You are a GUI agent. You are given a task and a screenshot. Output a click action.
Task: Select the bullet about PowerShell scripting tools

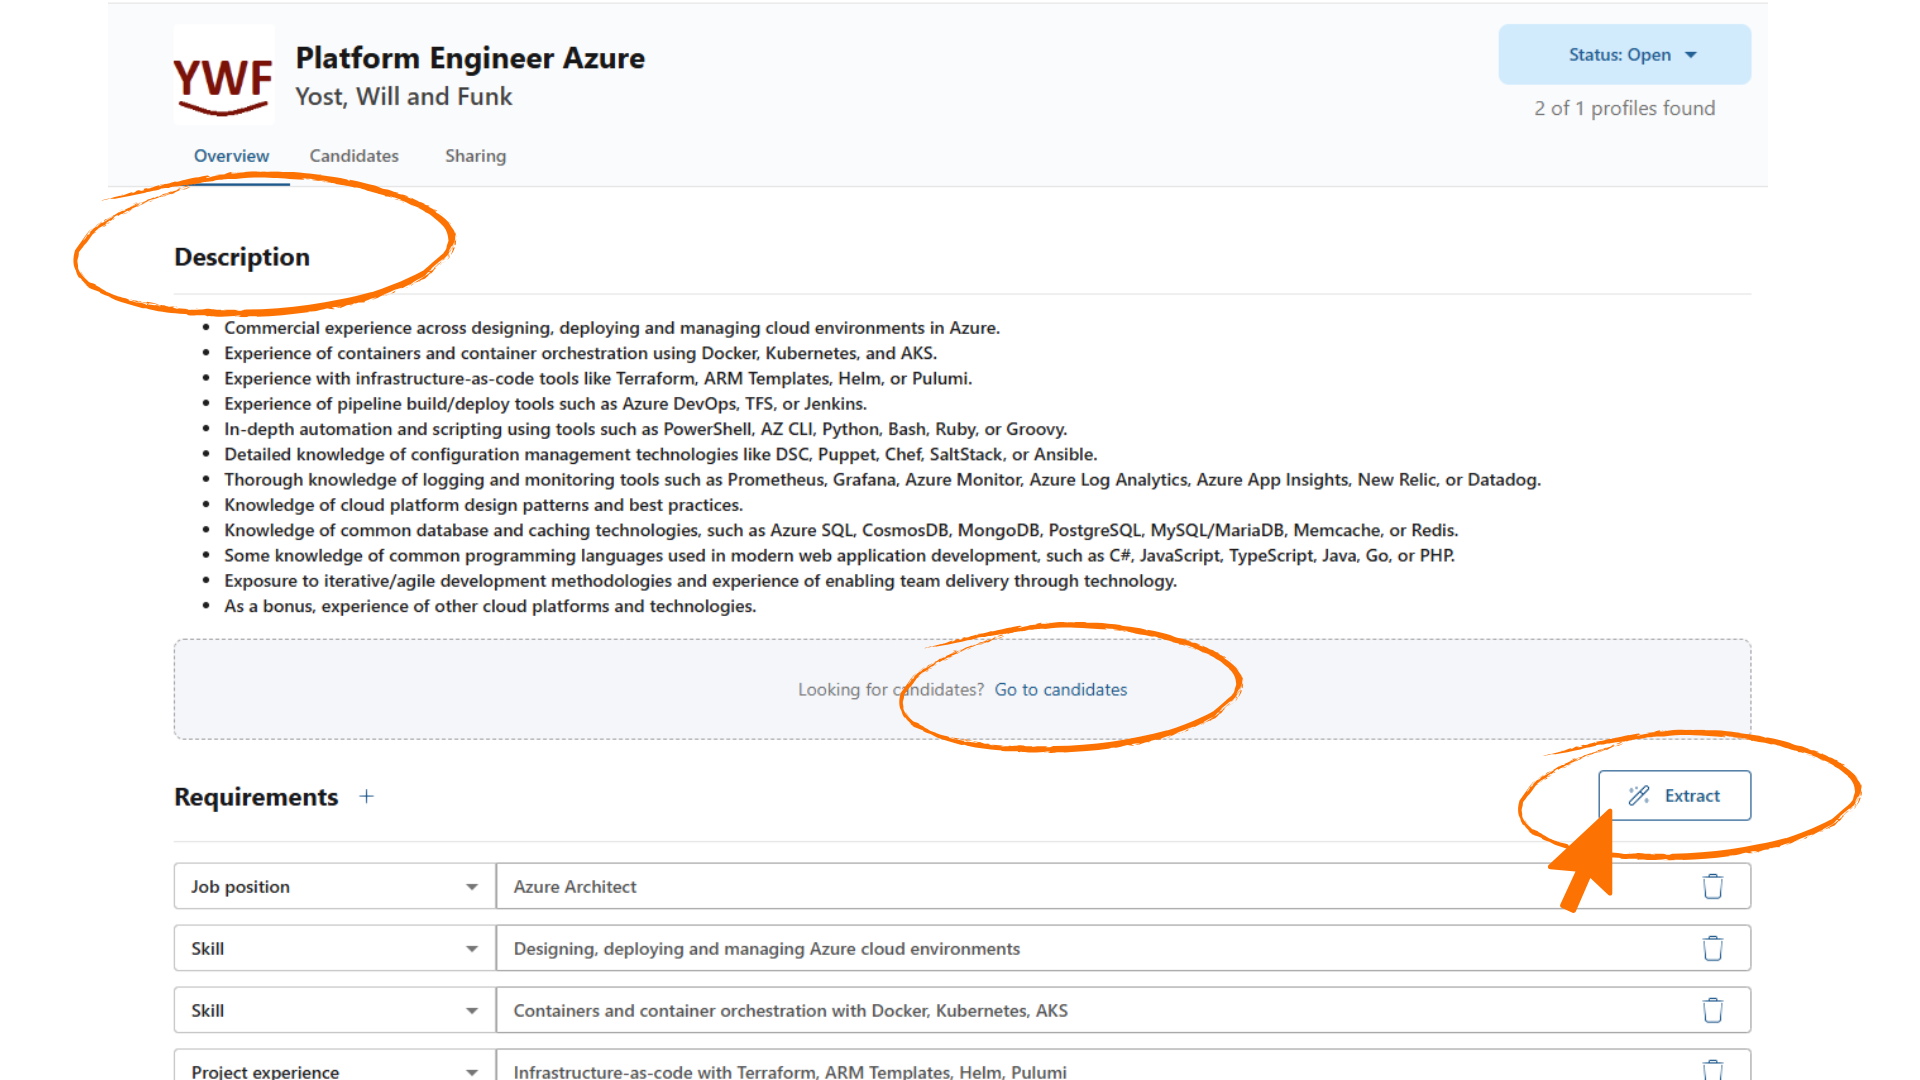[x=645, y=429]
